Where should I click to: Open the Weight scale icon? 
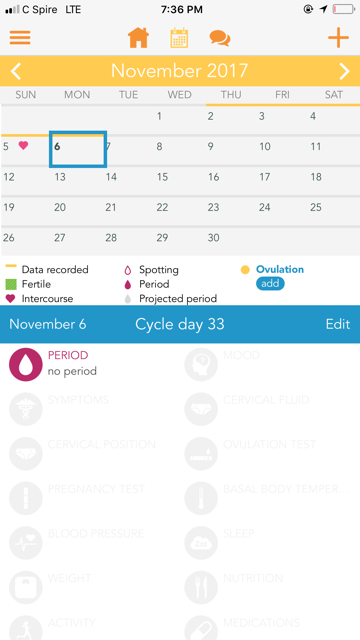pos(26,588)
